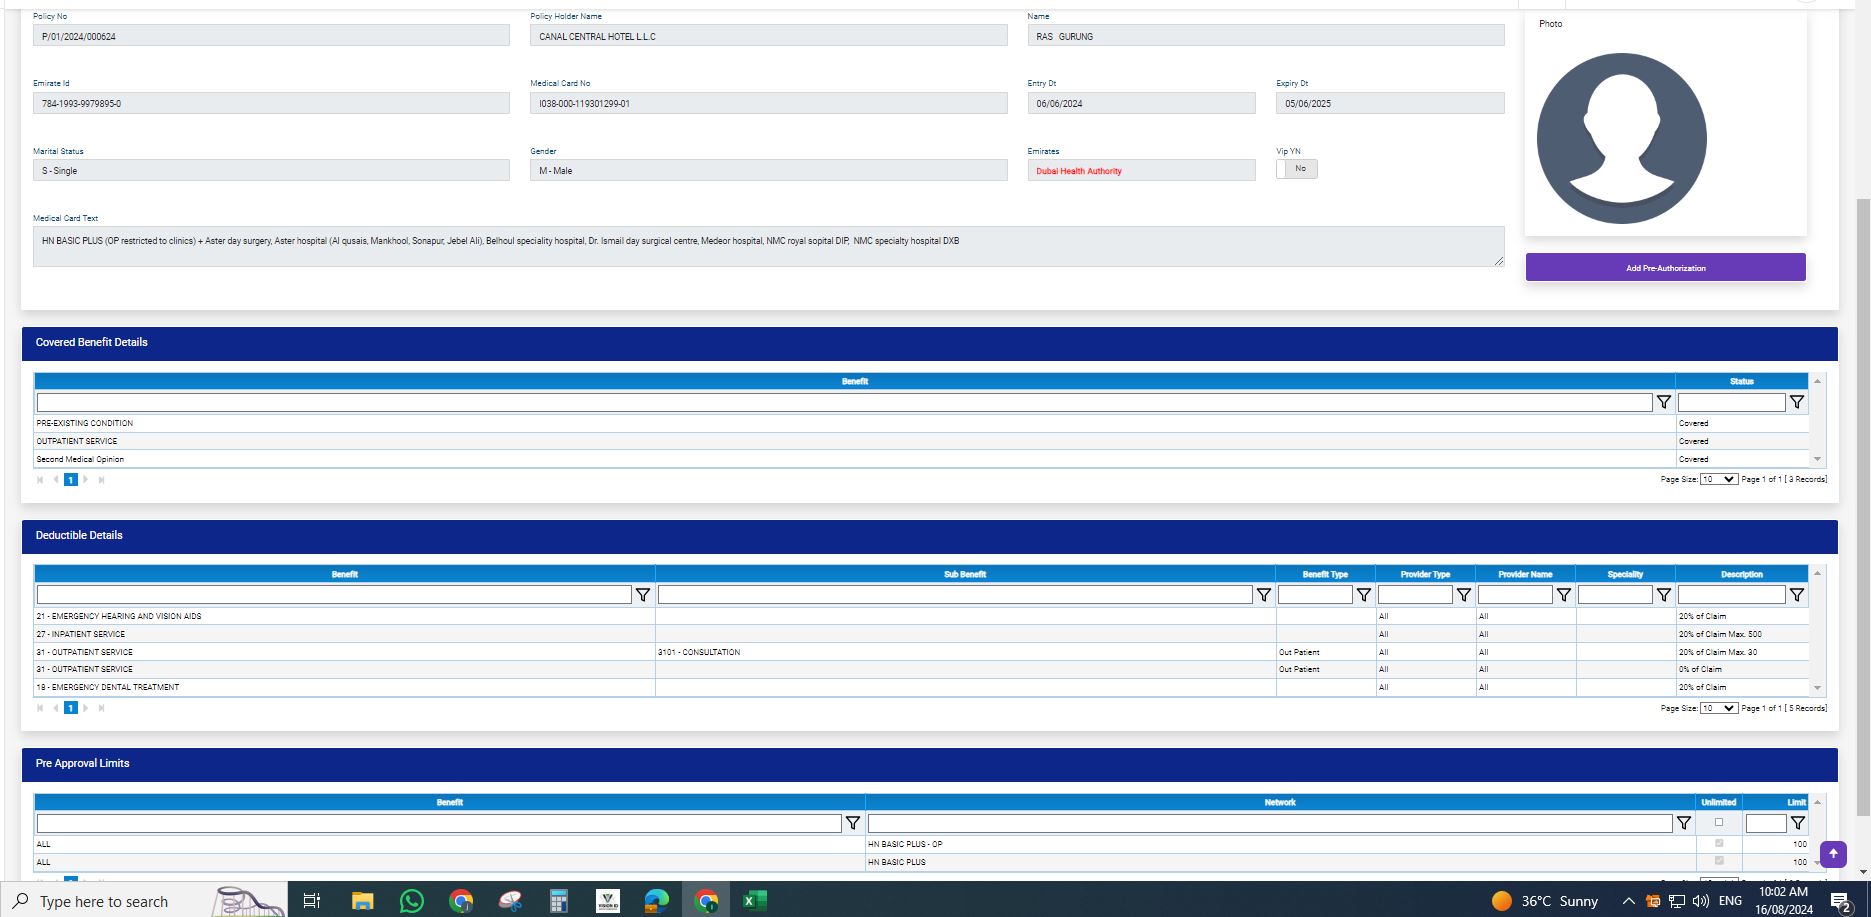Click the Medical Card Text area

click(x=767, y=246)
